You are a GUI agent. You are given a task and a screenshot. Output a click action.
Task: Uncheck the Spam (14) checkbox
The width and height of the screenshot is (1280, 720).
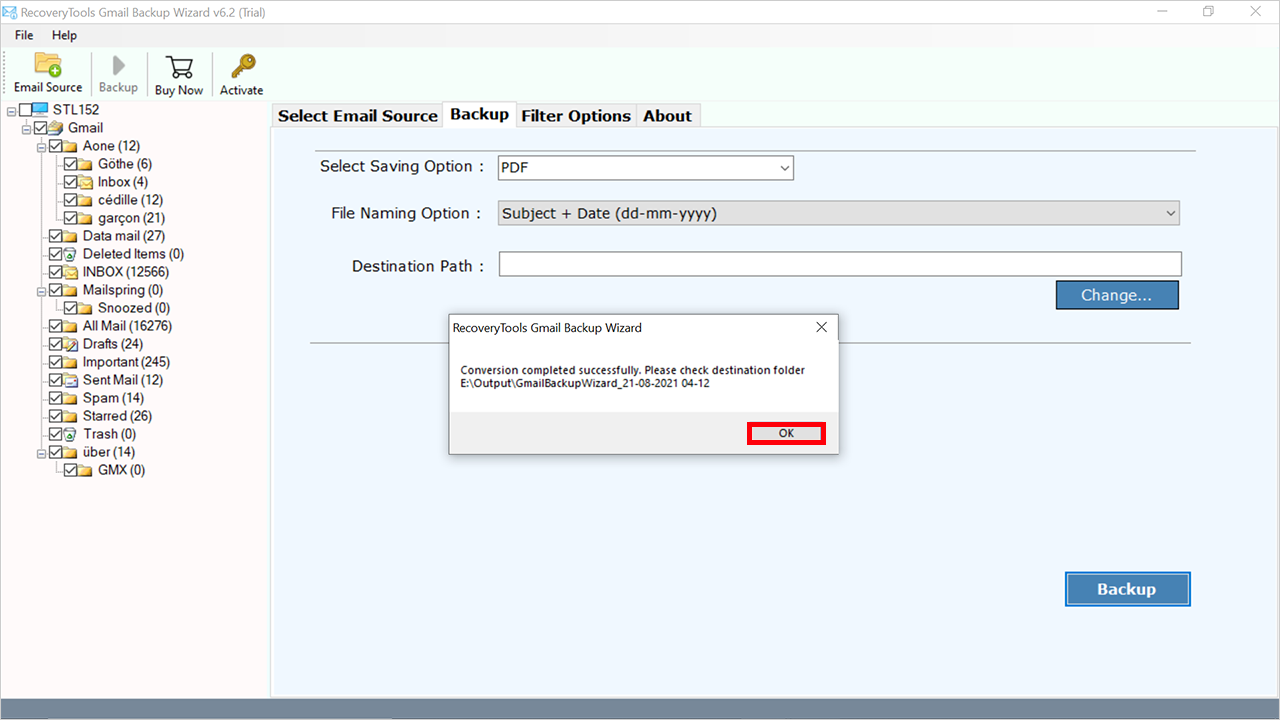[x=55, y=398]
